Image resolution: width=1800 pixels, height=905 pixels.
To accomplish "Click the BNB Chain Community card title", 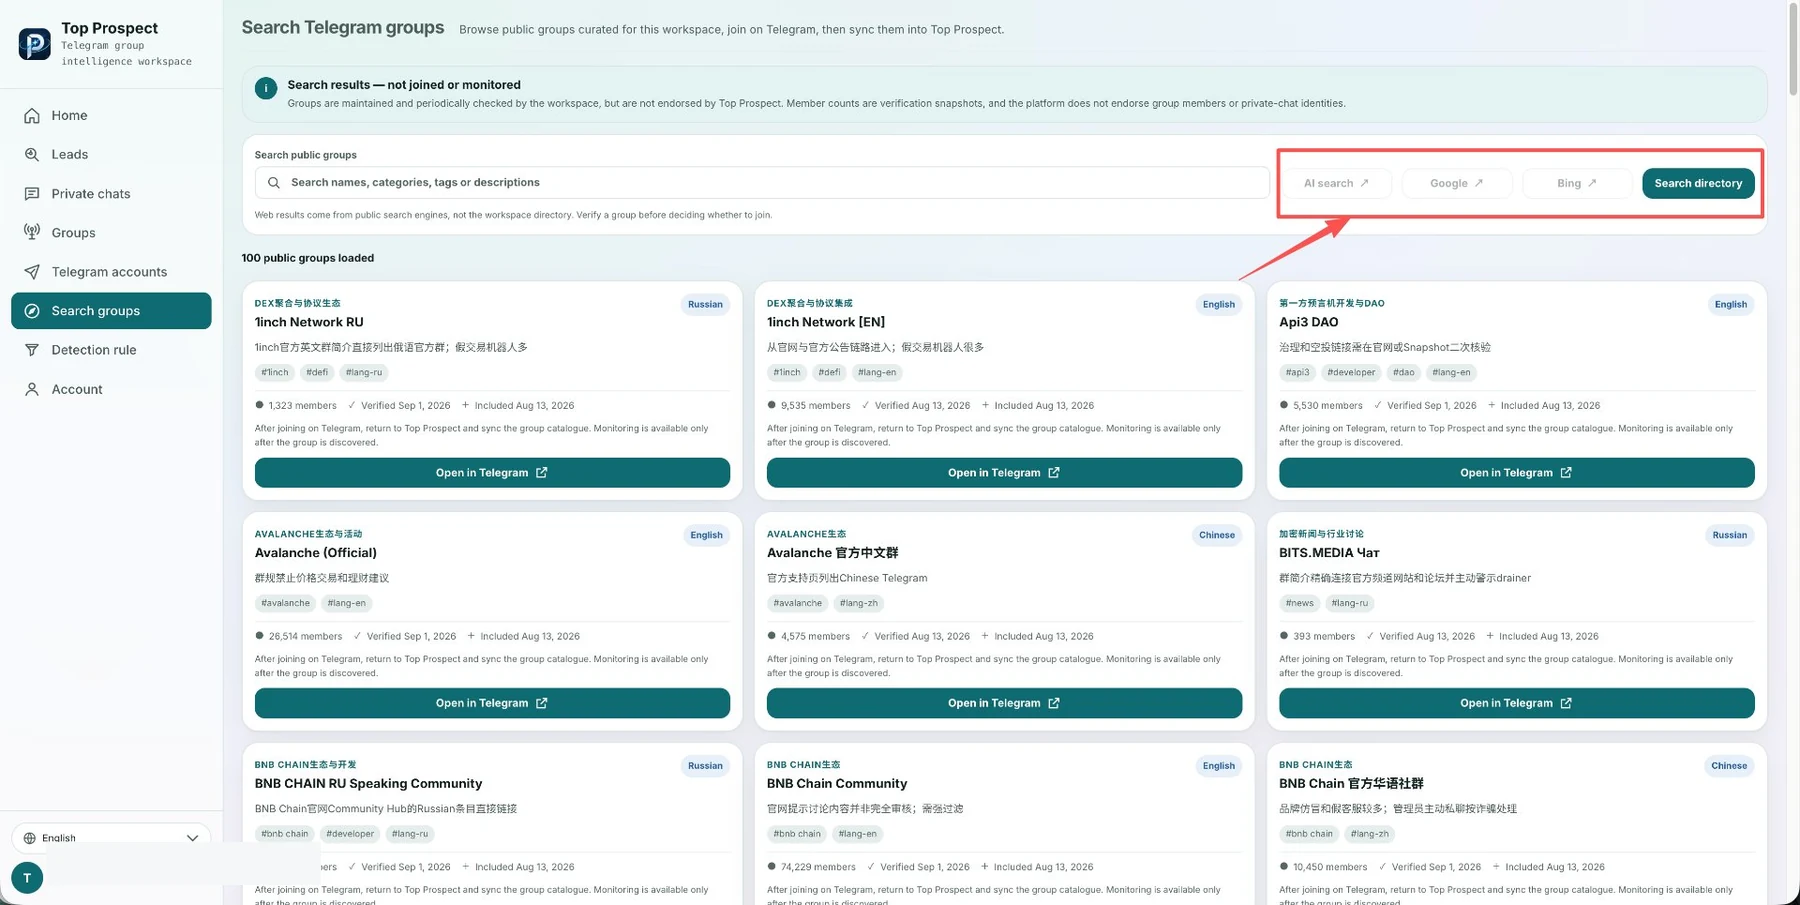I will (837, 784).
